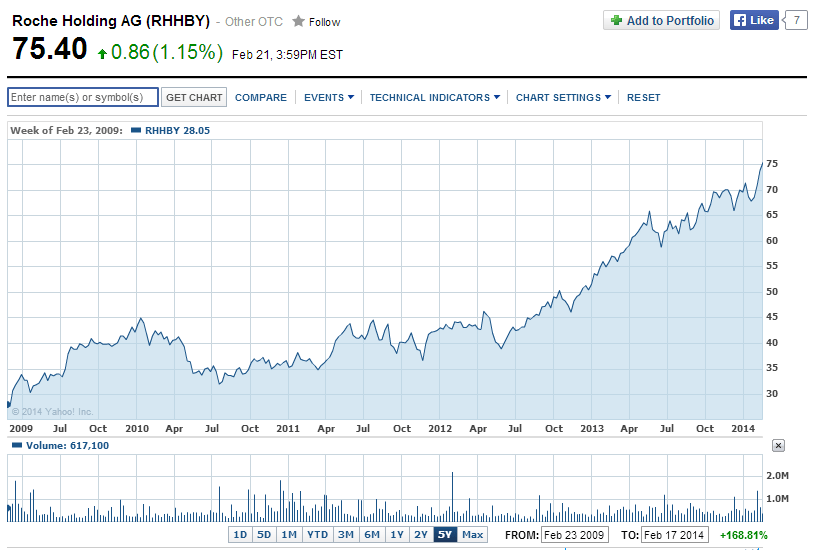The image size is (822, 550).
Task: Click the RESET link
Action: pos(643,98)
